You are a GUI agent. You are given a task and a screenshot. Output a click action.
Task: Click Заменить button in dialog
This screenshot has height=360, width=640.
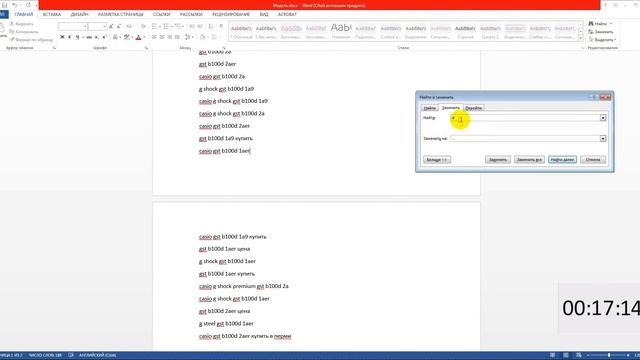[x=498, y=160]
